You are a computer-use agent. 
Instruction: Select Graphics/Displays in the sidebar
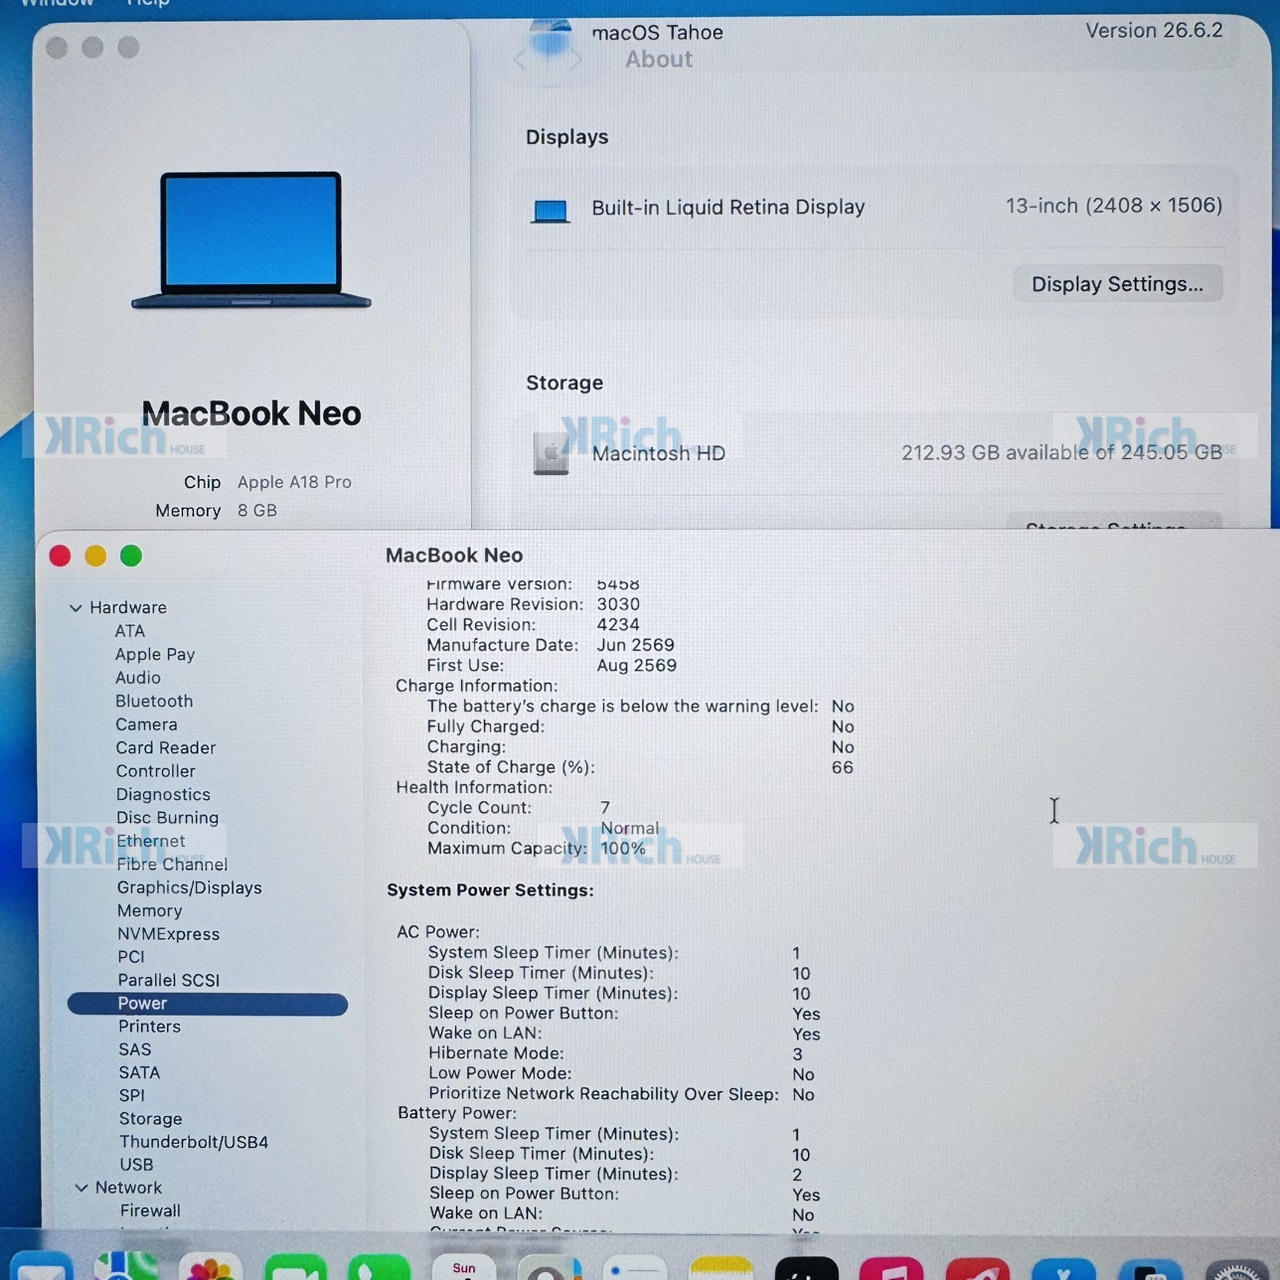point(189,887)
